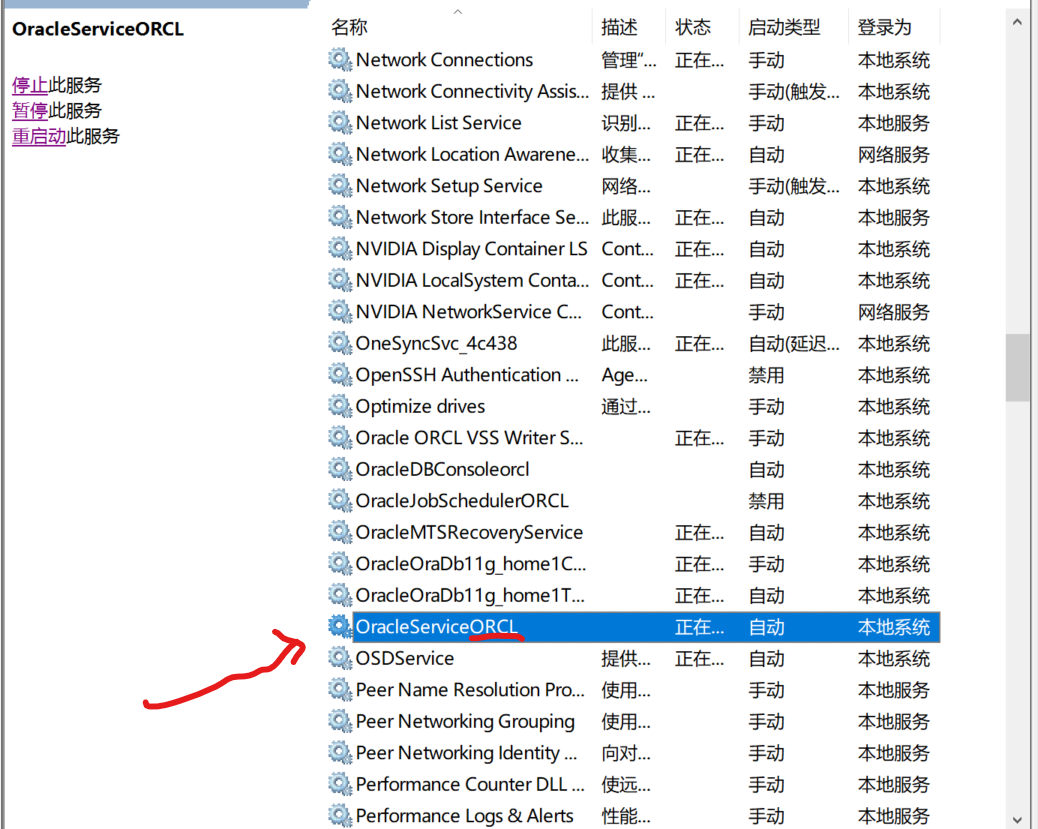1038x829 pixels.
Task: Select the highlighted OracleServiceORCL service name
Action: coord(436,626)
